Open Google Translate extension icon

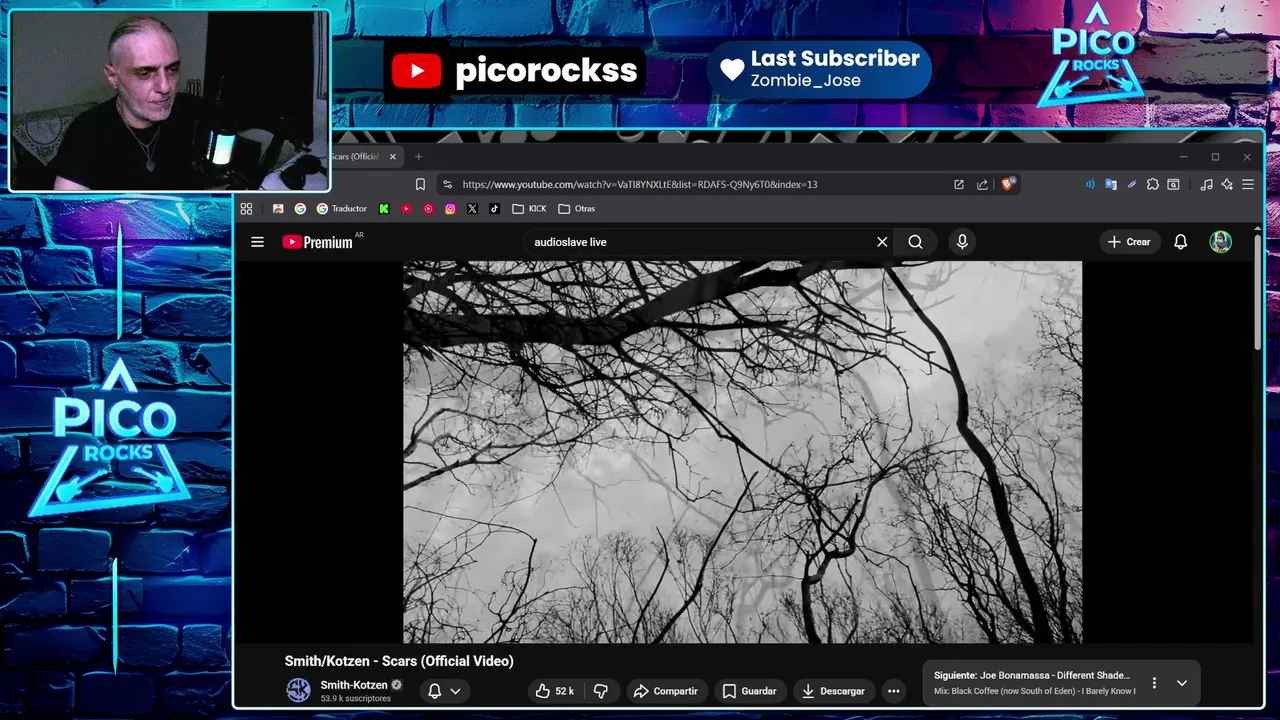[x=1110, y=184]
